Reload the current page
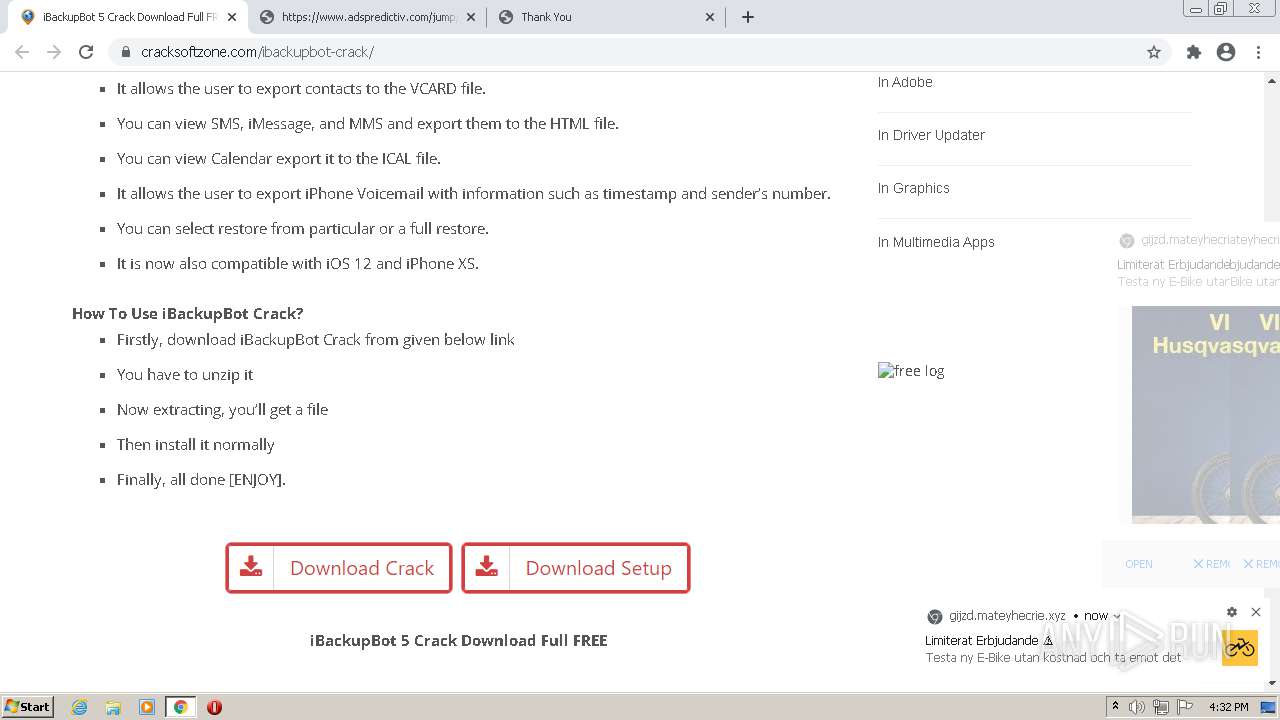 point(86,52)
